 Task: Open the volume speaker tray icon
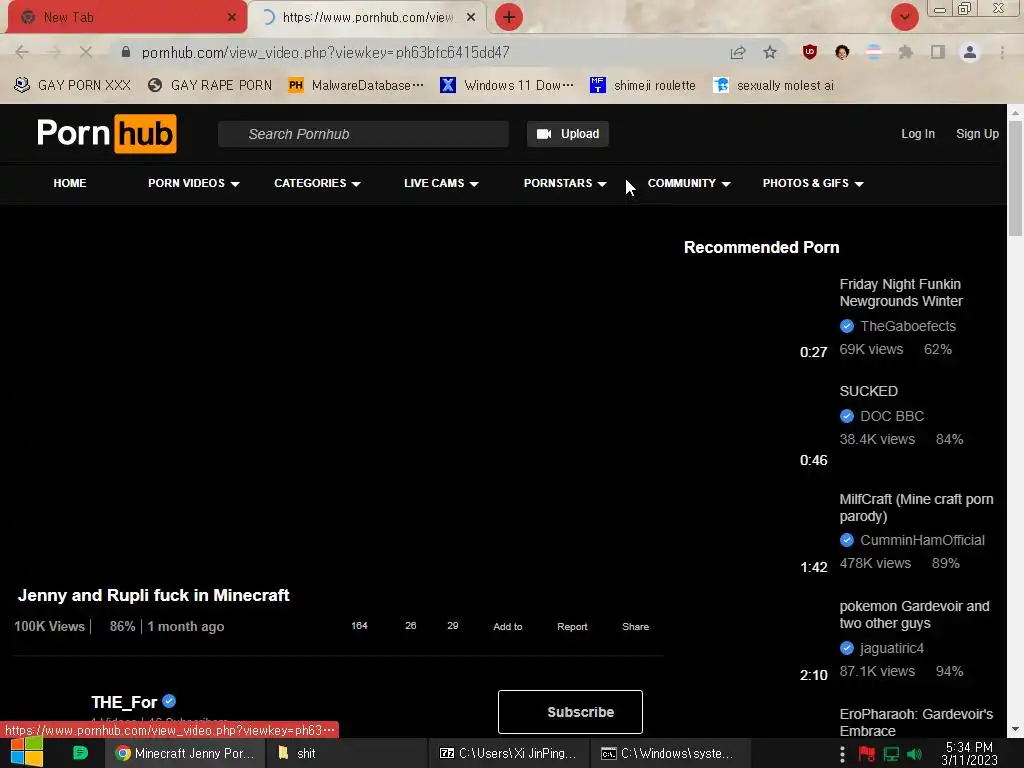[914, 754]
